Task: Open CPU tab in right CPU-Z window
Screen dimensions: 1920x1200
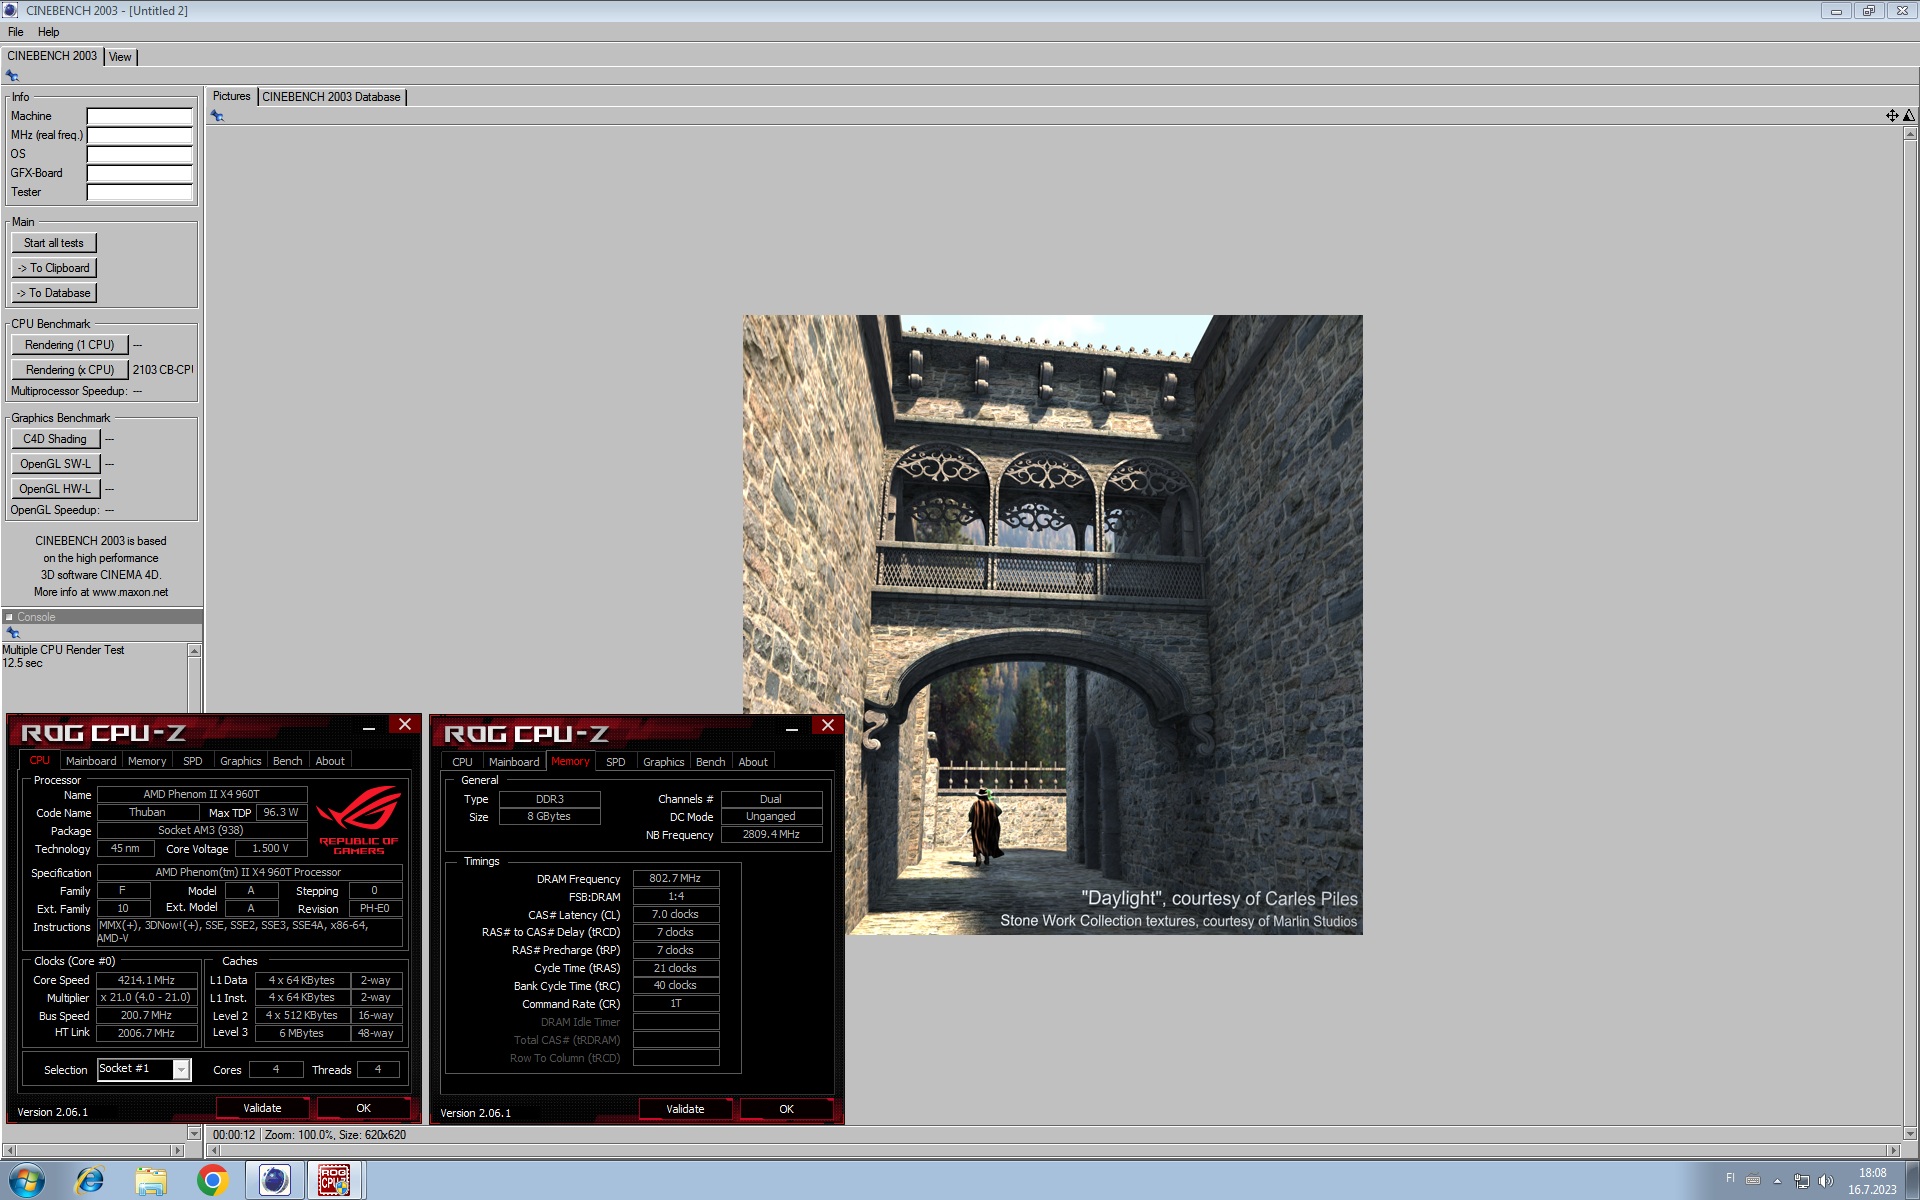Action: point(462,762)
